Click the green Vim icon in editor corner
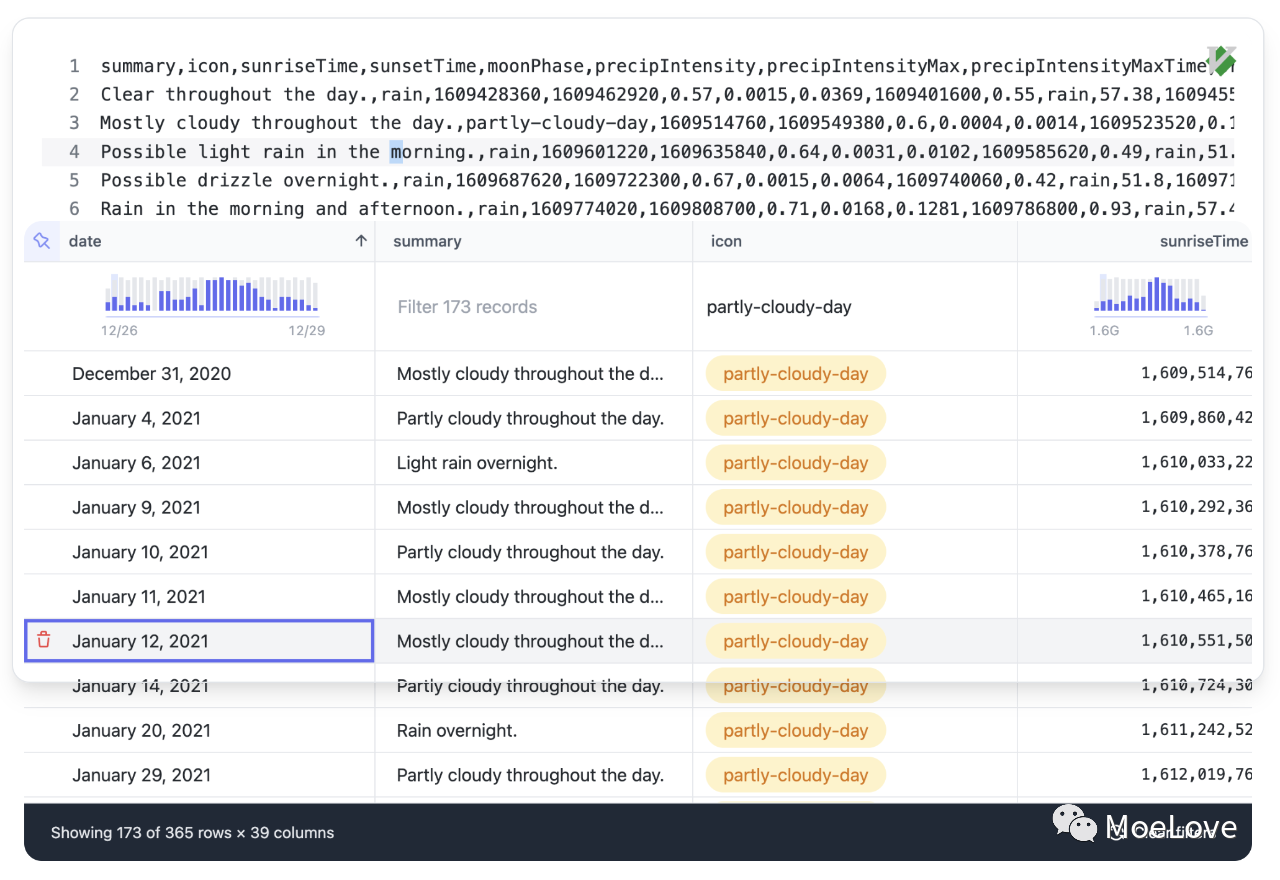The image size is (1280, 880). 1221,61
